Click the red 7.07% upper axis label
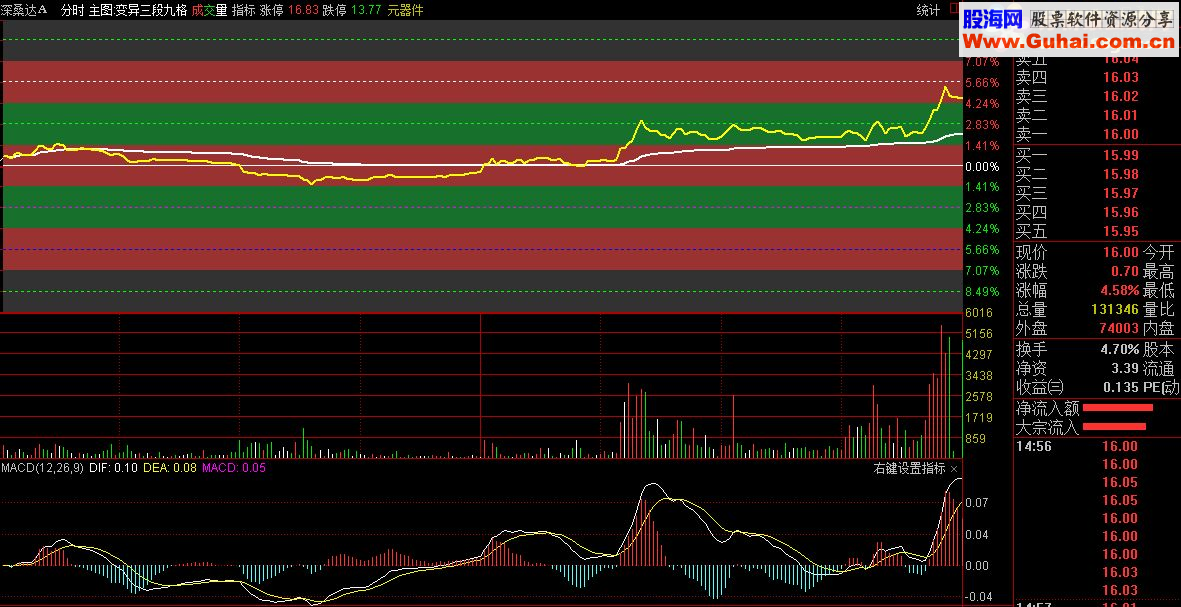Screen dimensions: 1181x607 pos(981,62)
